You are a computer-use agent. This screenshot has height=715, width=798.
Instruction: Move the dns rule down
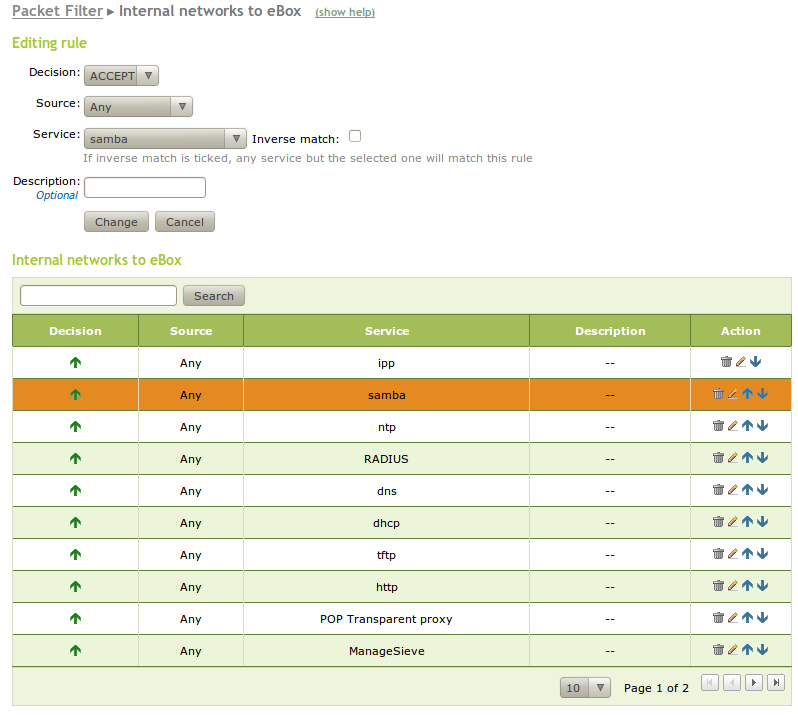tap(762, 490)
